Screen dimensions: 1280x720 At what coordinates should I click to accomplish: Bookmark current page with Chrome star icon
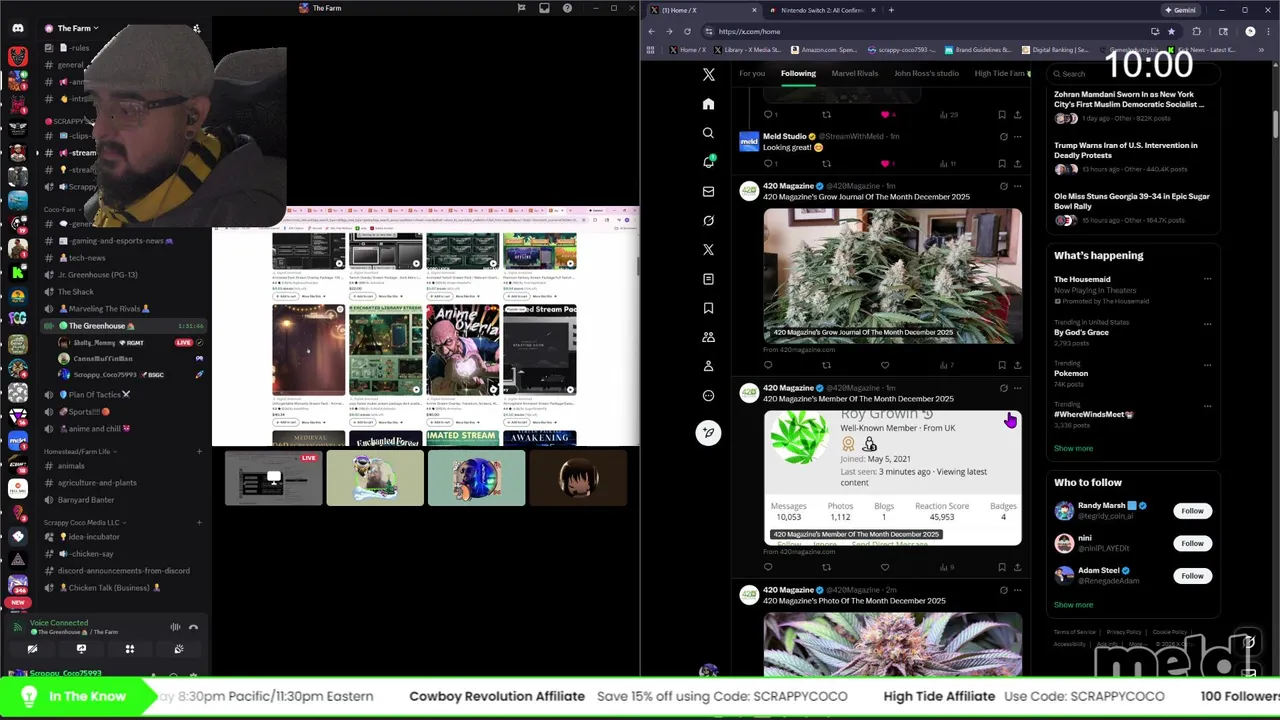tap(1171, 31)
